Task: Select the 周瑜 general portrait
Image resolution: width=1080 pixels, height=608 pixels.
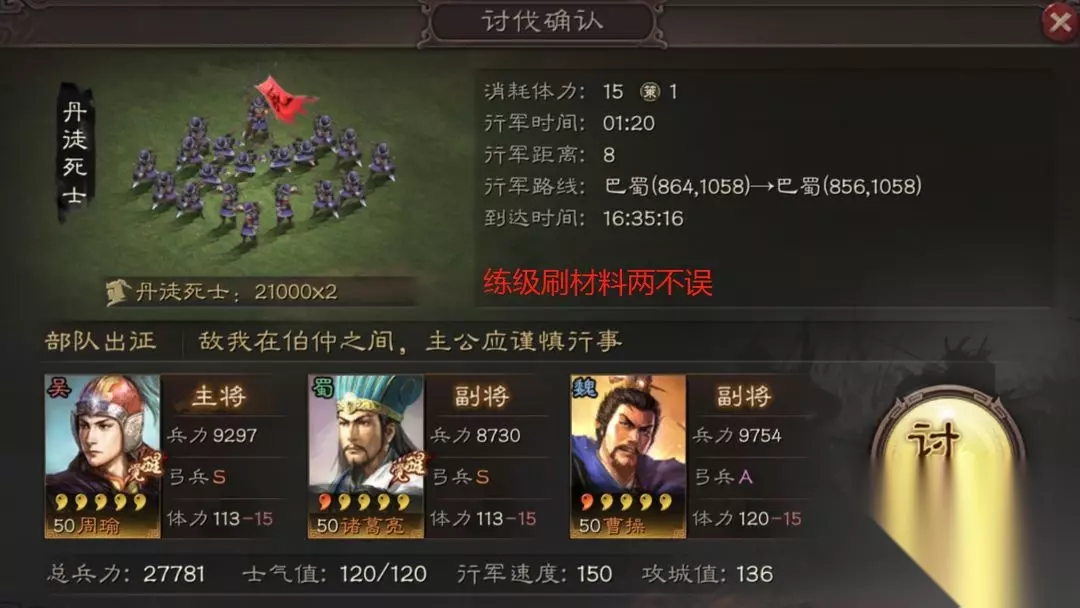Action: point(103,456)
